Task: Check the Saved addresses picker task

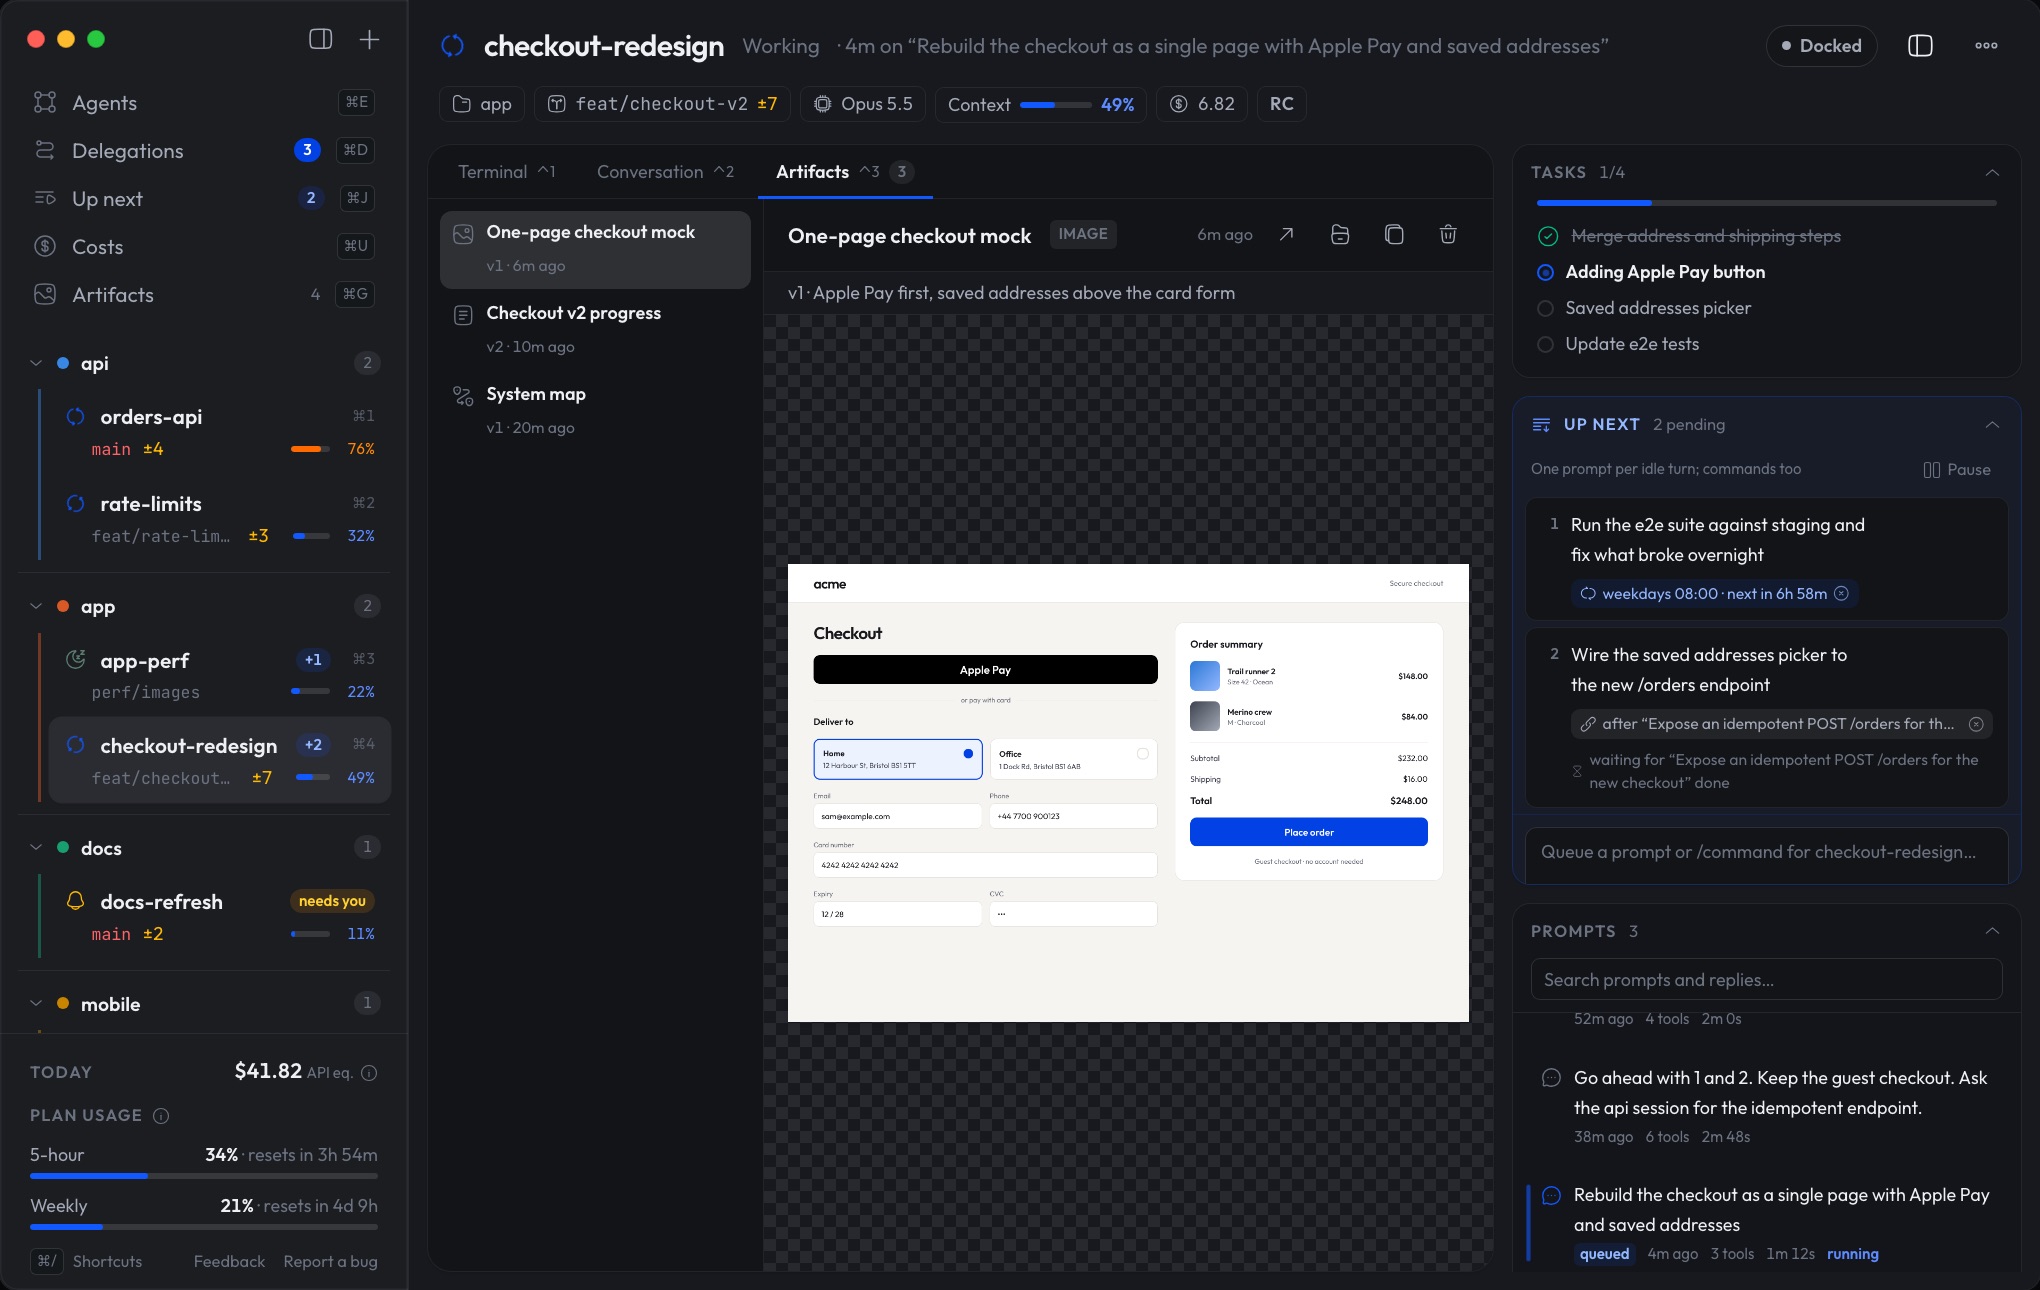Action: [1545, 308]
